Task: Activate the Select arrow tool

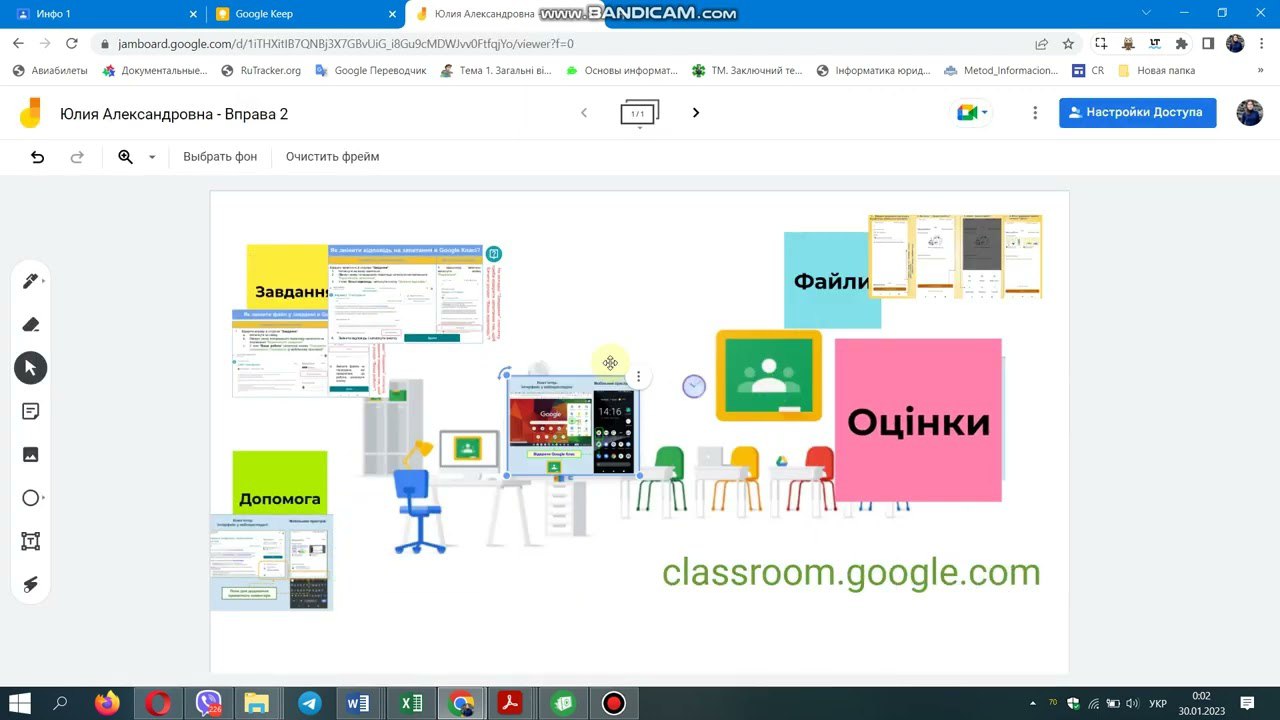Action: click(31, 368)
